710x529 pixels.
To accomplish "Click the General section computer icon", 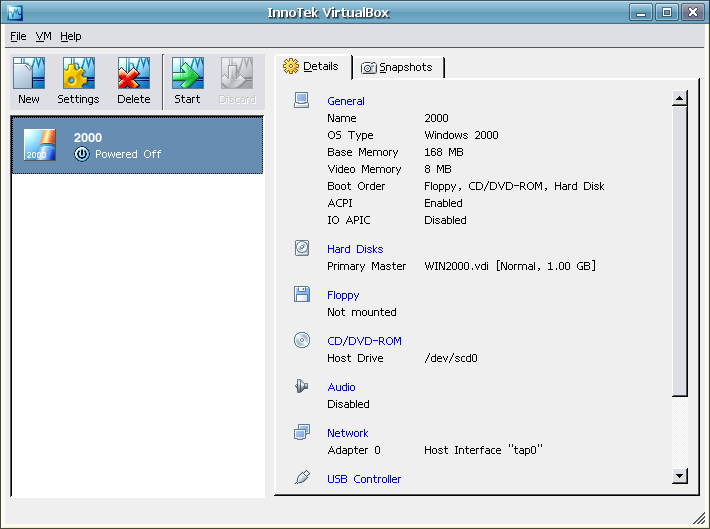I will coord(302,100).
